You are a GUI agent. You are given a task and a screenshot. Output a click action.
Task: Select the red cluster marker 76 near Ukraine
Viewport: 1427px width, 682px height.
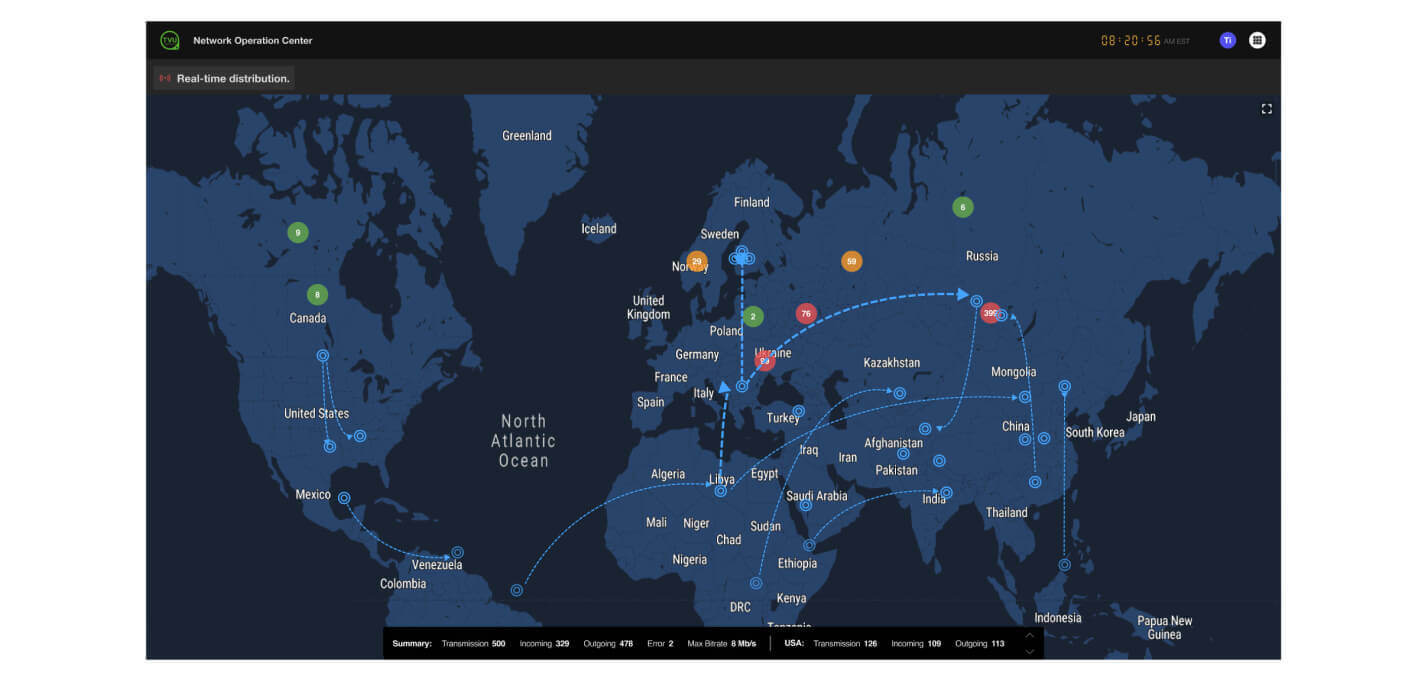[805, 312]
